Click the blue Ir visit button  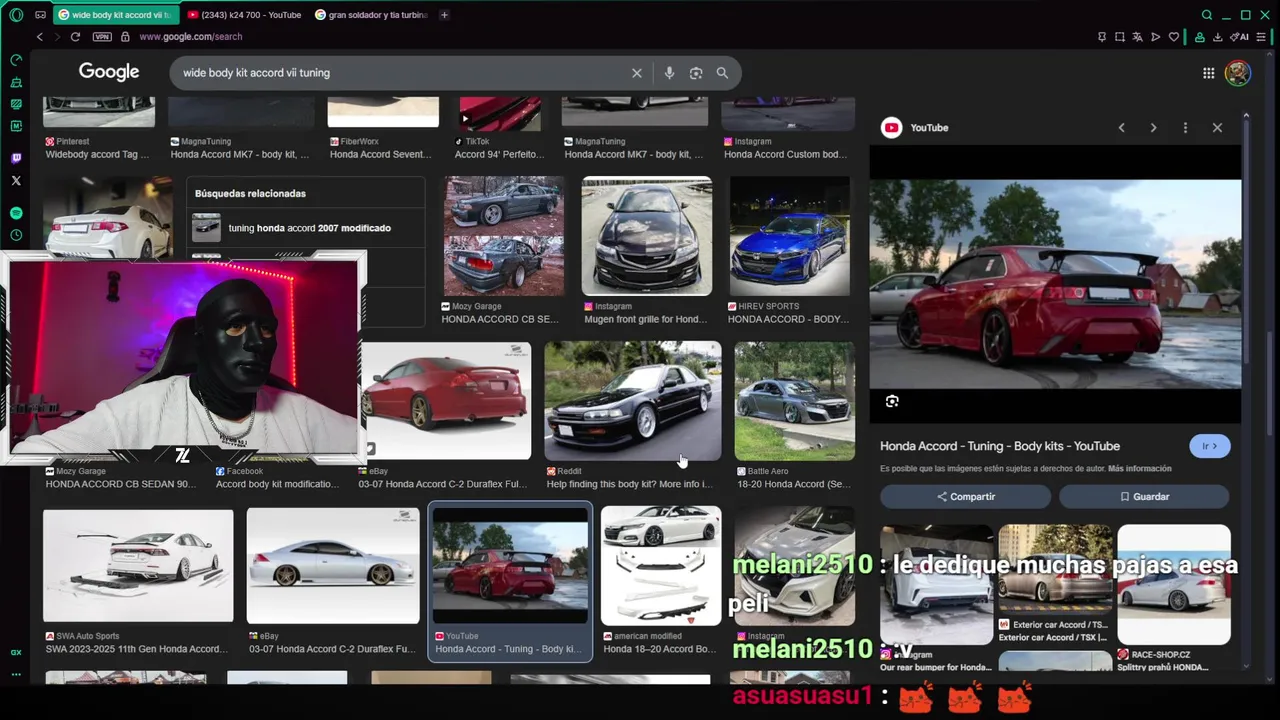point(1210,446)
